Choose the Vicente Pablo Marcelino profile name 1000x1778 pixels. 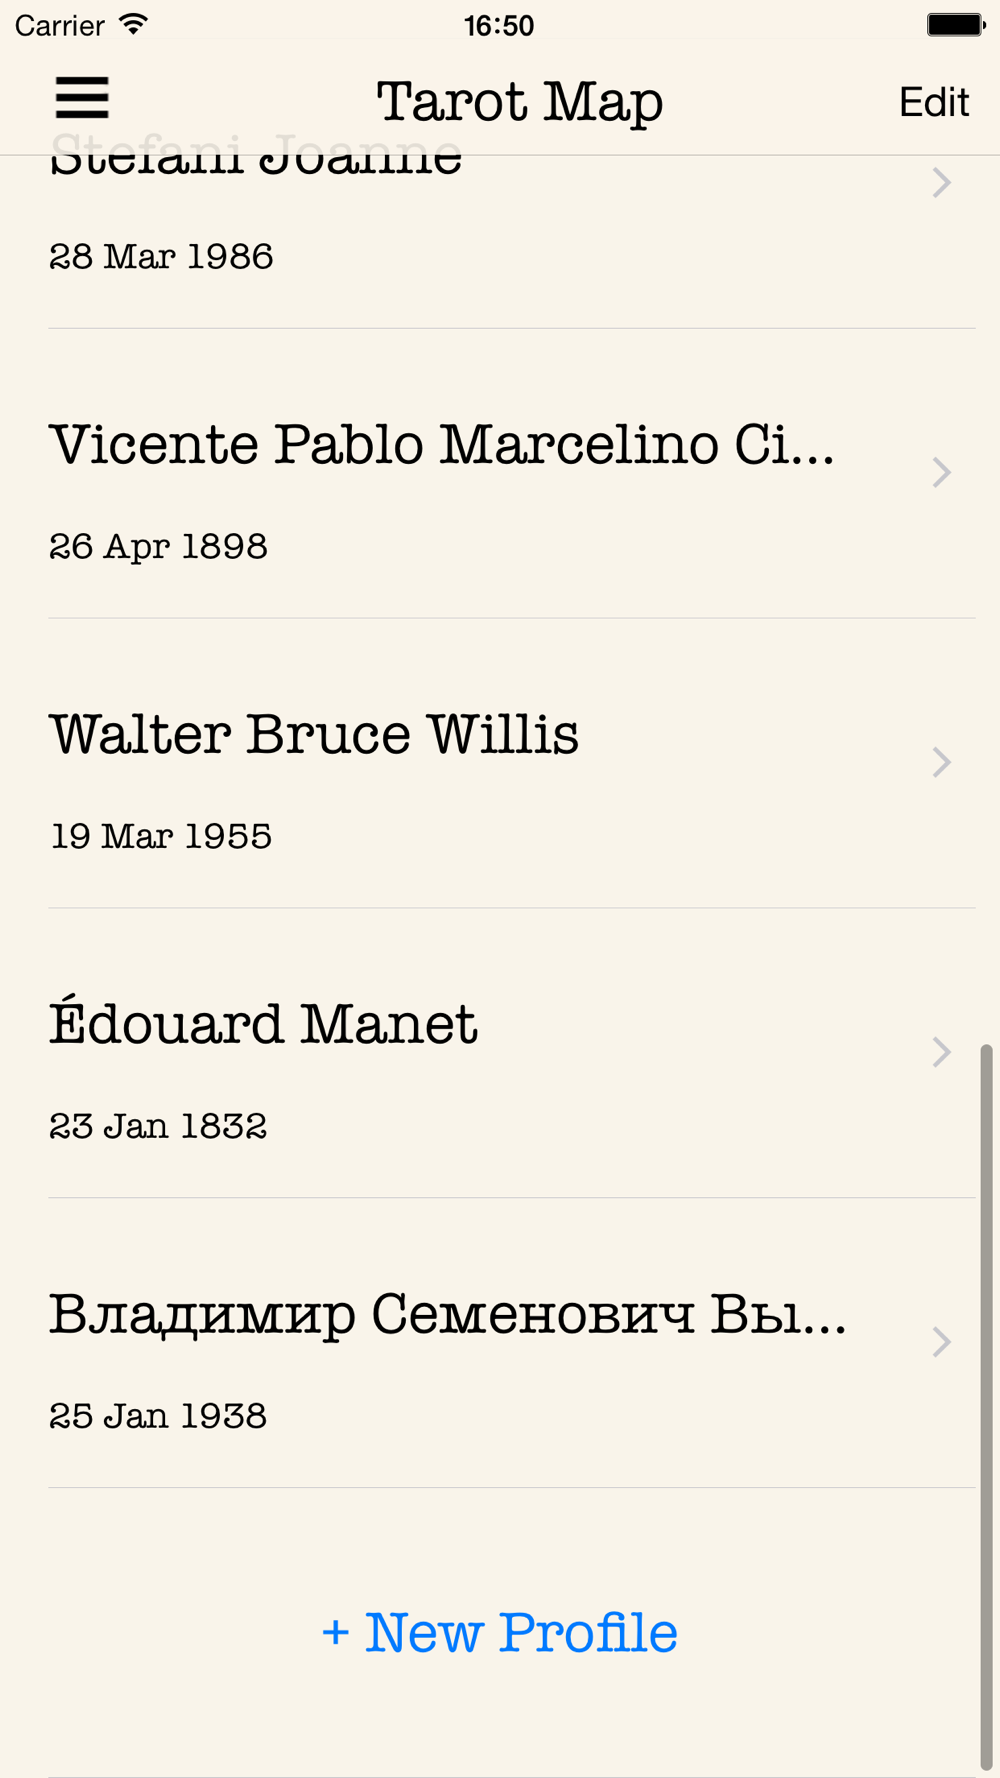coord(441,445)
